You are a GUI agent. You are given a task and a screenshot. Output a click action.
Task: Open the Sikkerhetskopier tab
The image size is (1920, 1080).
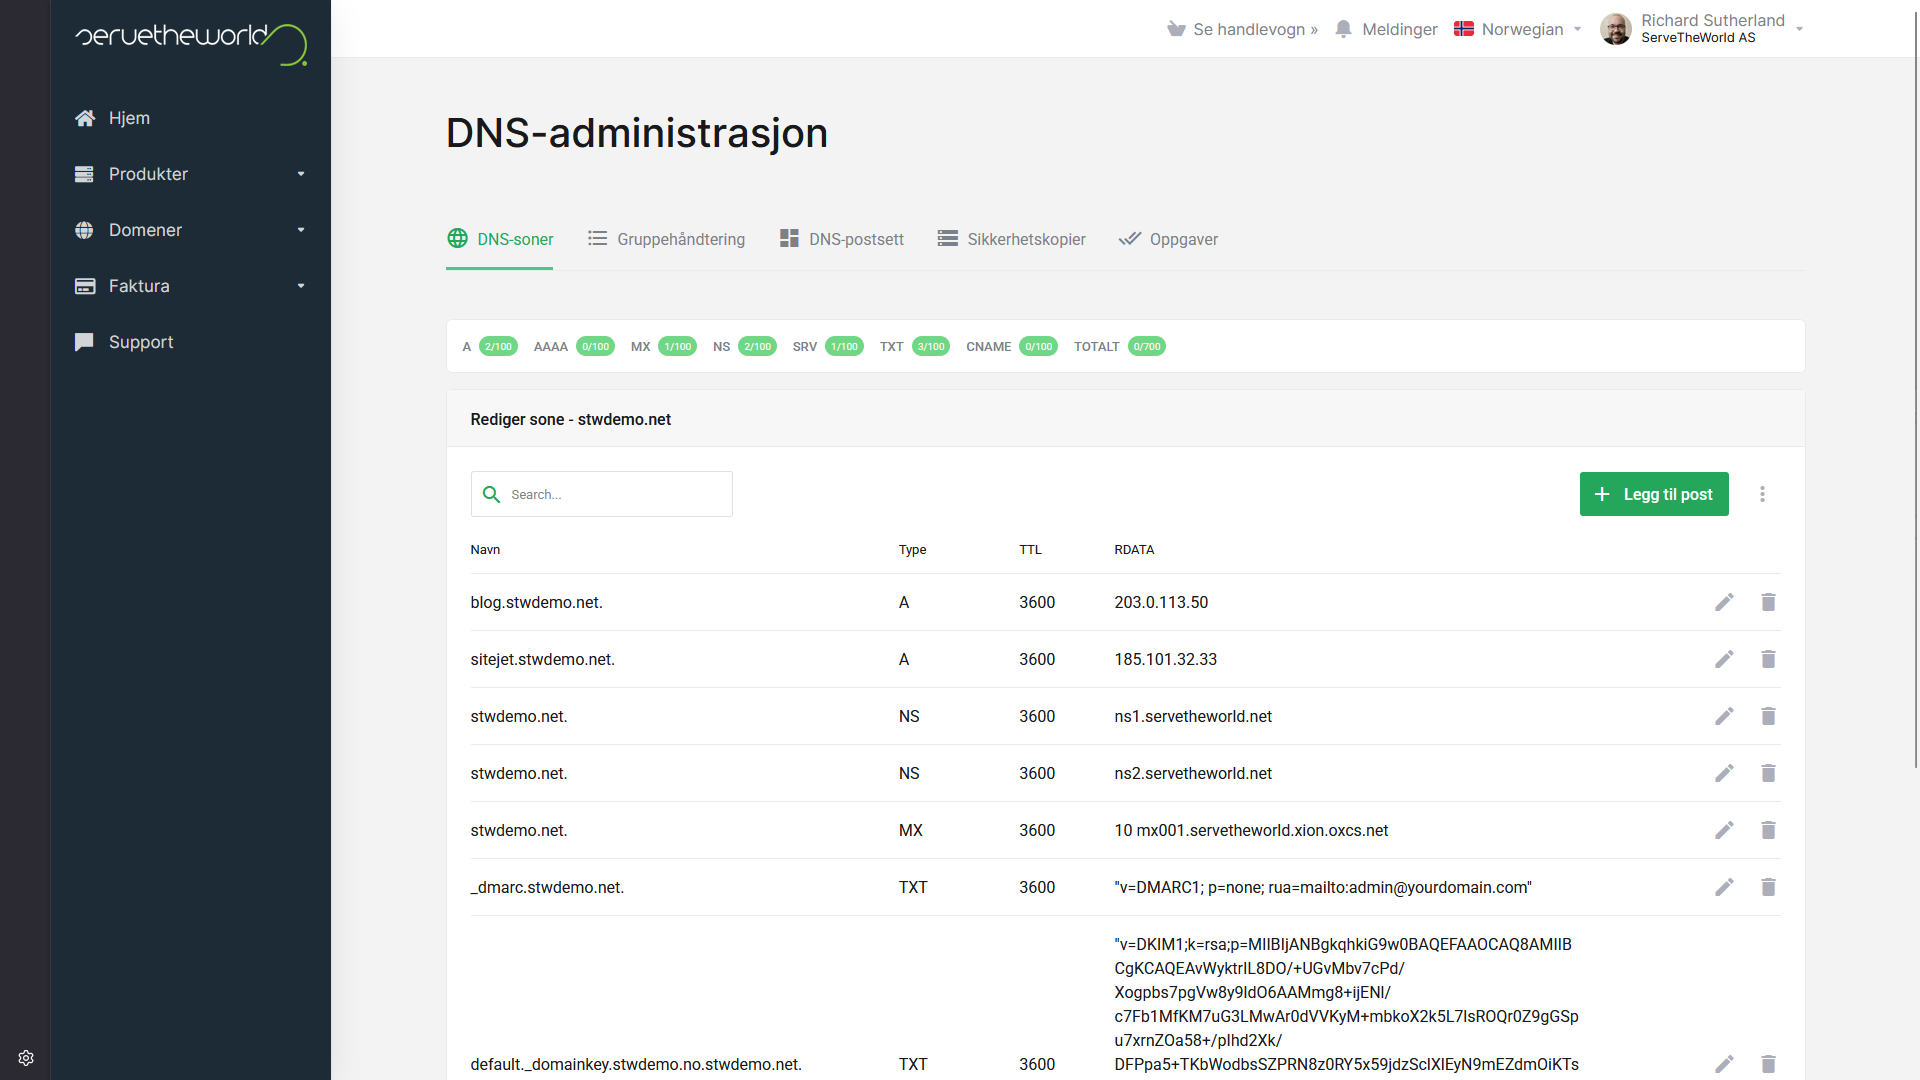(x=1011, y=239)
